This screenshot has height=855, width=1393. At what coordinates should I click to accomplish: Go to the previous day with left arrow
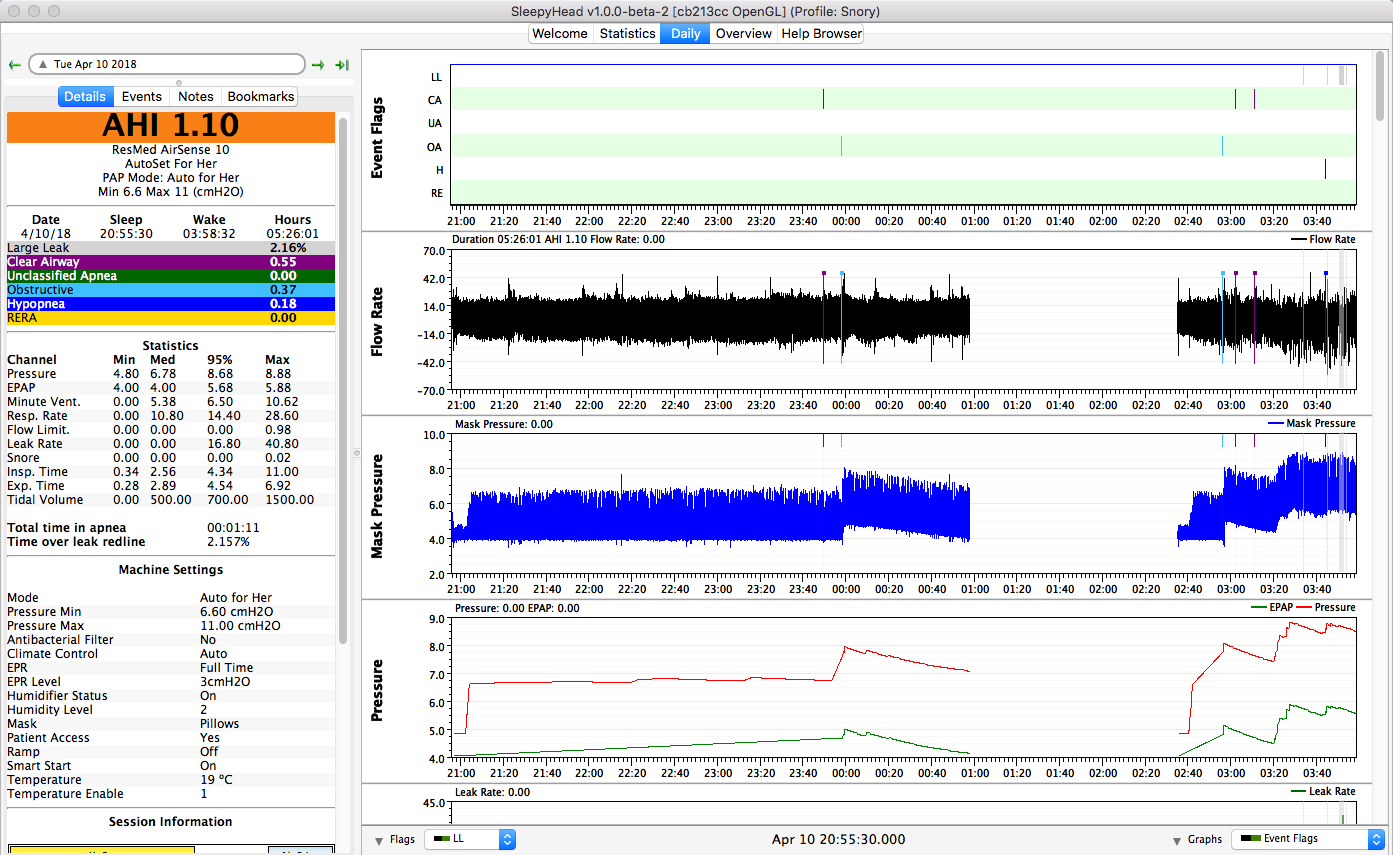pos(14,65)
